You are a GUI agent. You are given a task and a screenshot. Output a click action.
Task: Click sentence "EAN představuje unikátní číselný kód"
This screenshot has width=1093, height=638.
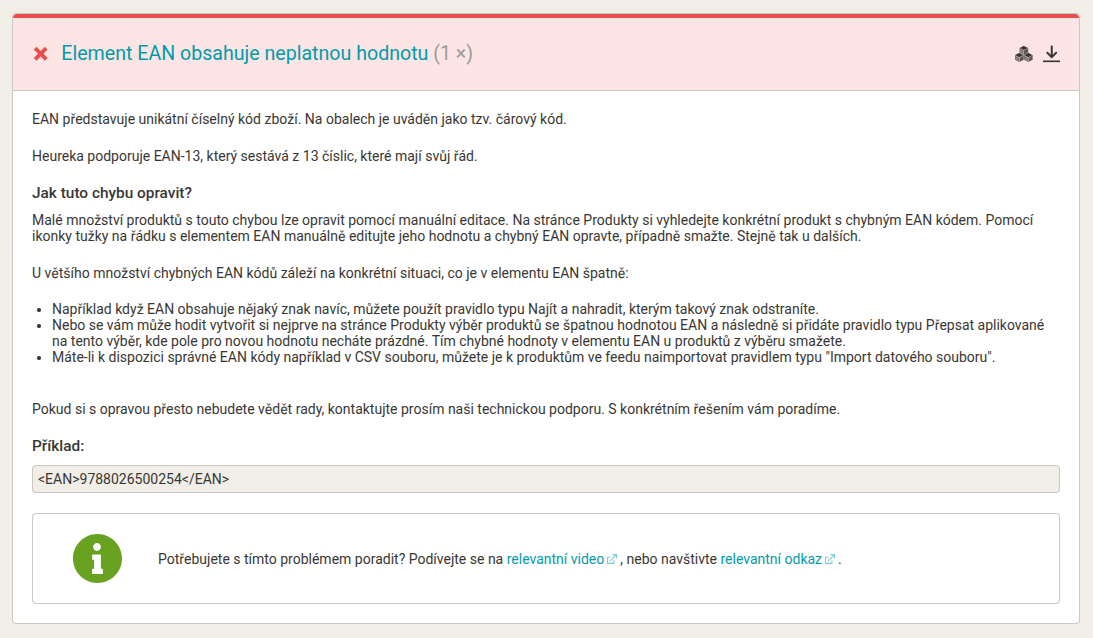coord(299,119)
